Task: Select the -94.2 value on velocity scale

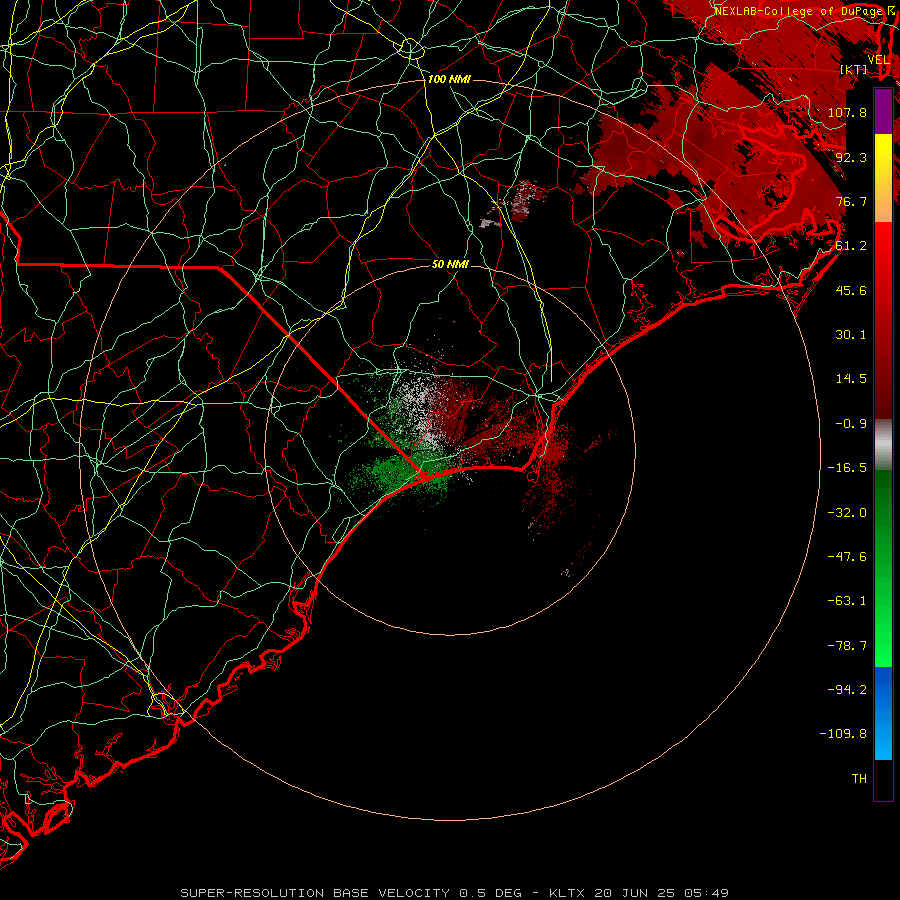Action: (x=847, y=690)
